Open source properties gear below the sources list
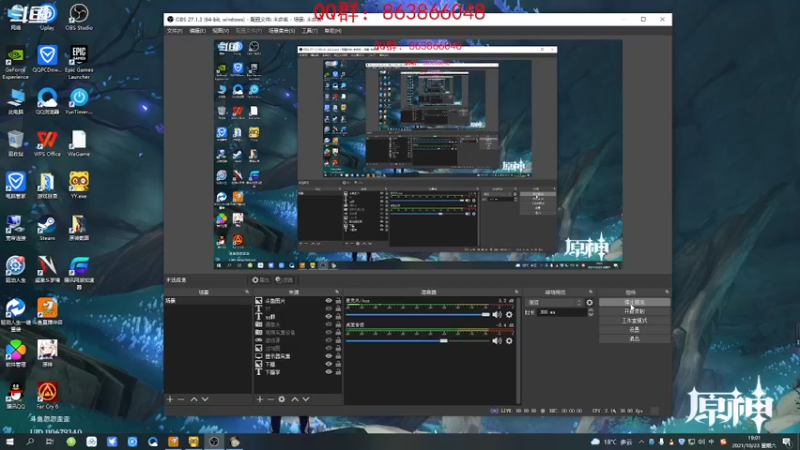Screen dimensions: 800x450 pyautogui.click(x=282, y=399)
